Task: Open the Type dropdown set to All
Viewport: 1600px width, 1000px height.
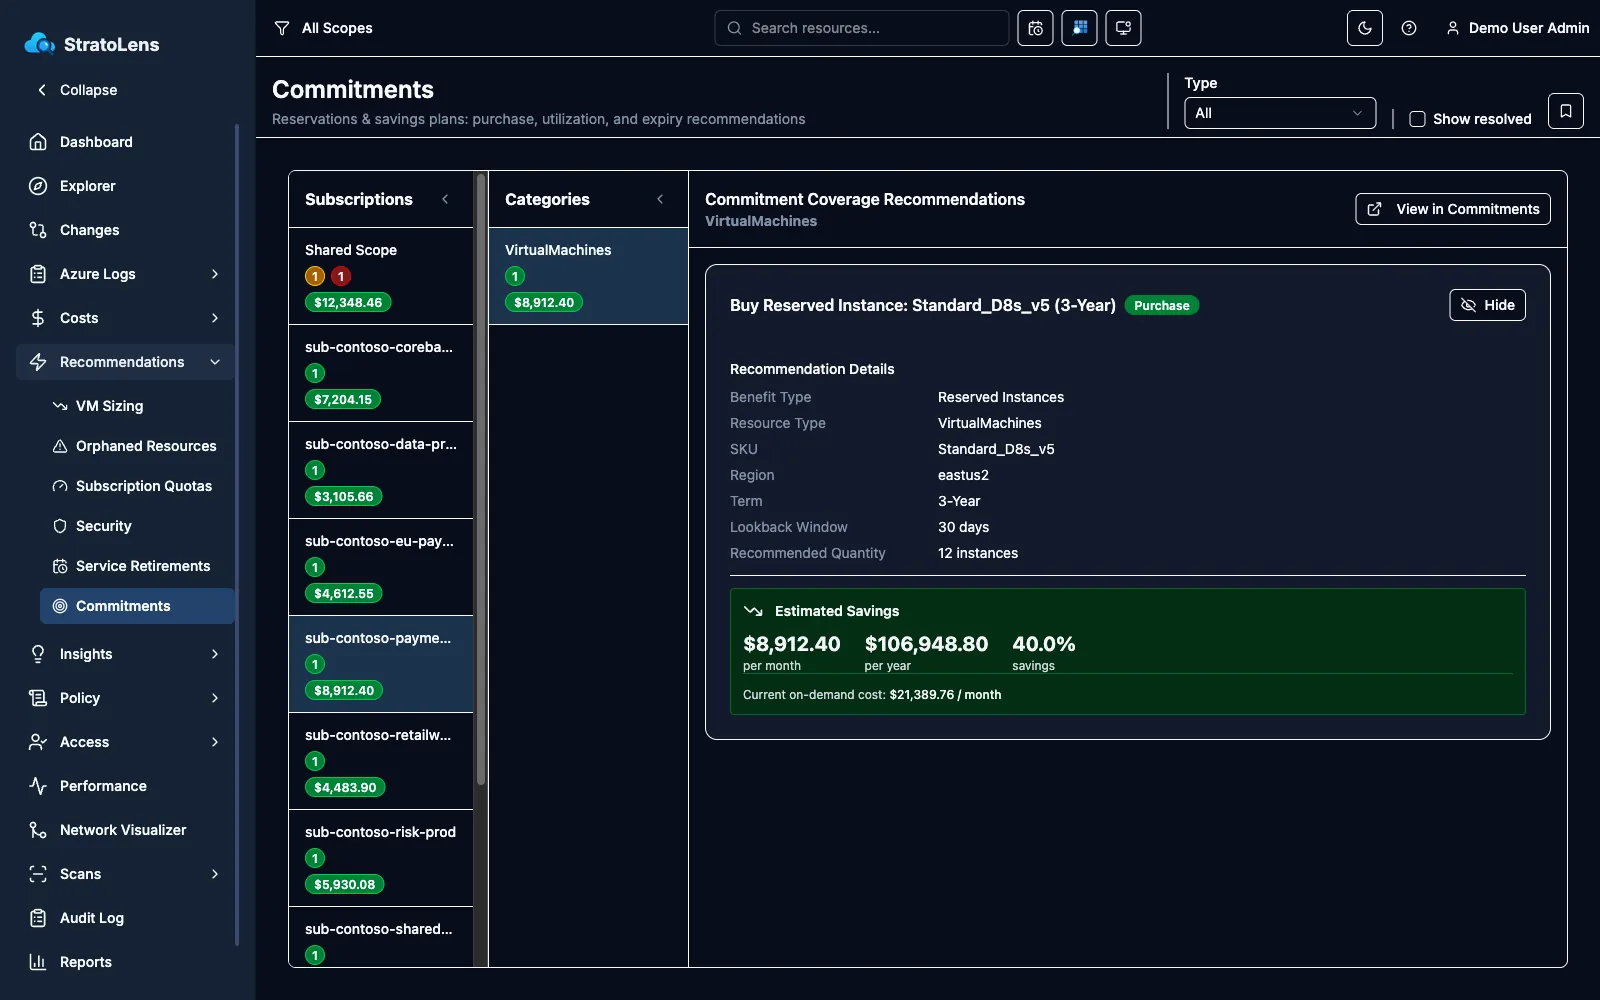Action: (x=1280, y=113)
